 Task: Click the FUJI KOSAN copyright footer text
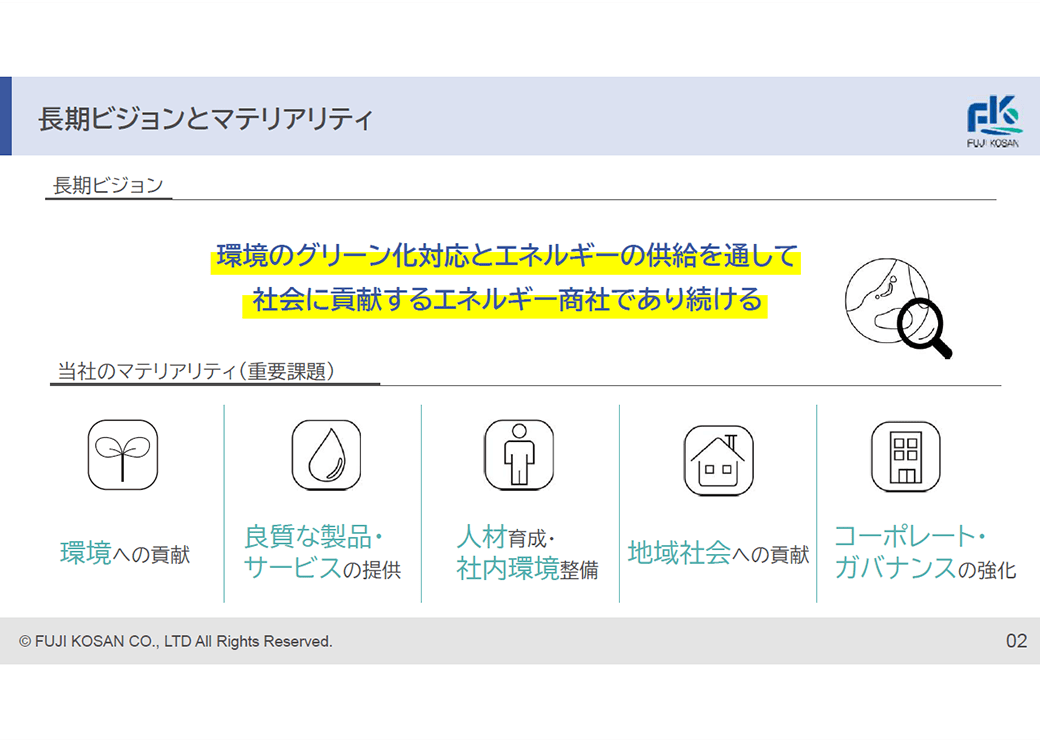[176, 641]
